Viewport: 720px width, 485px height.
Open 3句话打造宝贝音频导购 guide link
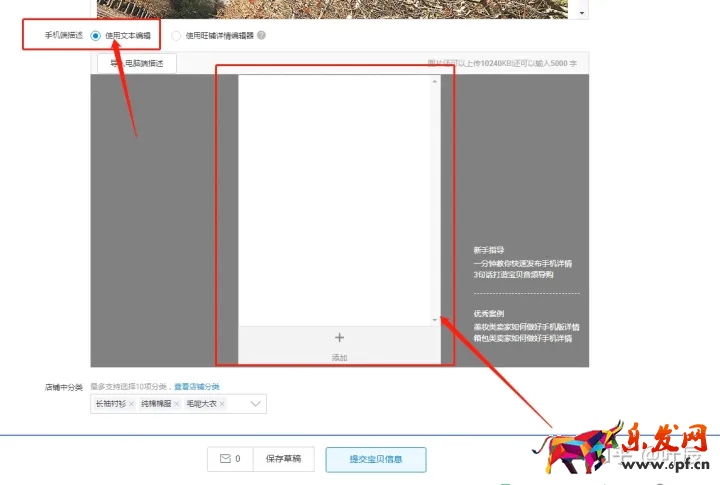pyautogui.click(x=514, y=274)
